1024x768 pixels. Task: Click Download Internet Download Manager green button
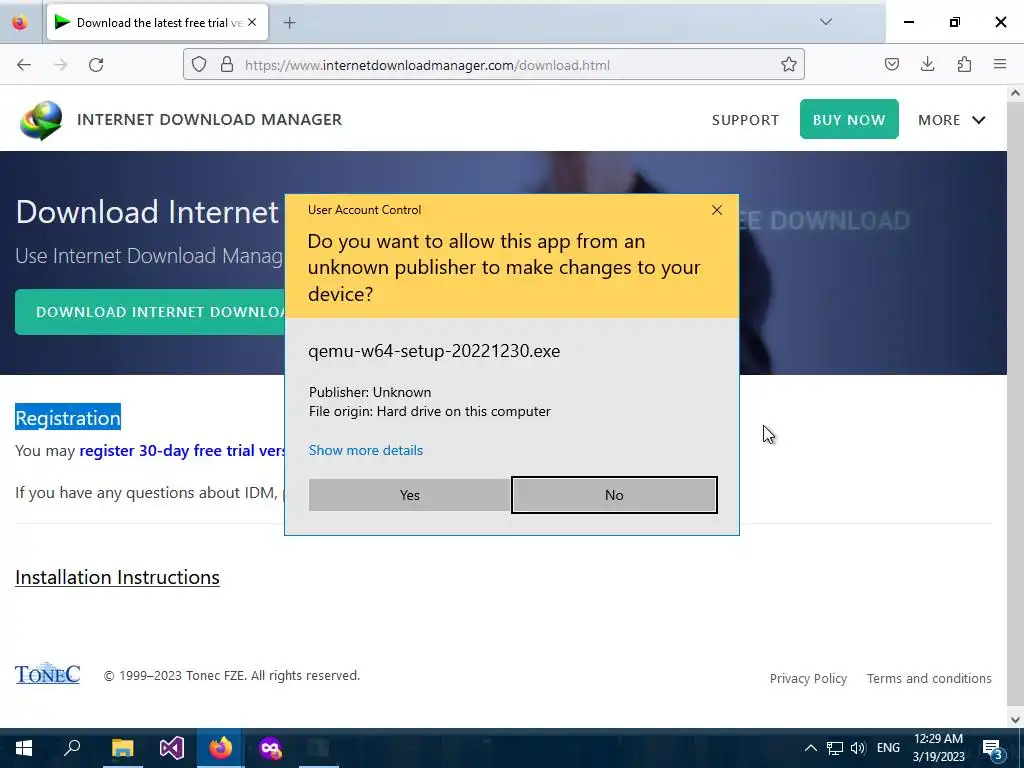click(150, 312)
